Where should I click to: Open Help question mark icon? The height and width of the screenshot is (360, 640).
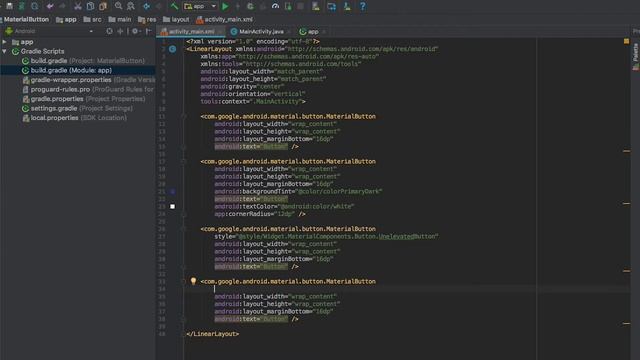(362, 6)
